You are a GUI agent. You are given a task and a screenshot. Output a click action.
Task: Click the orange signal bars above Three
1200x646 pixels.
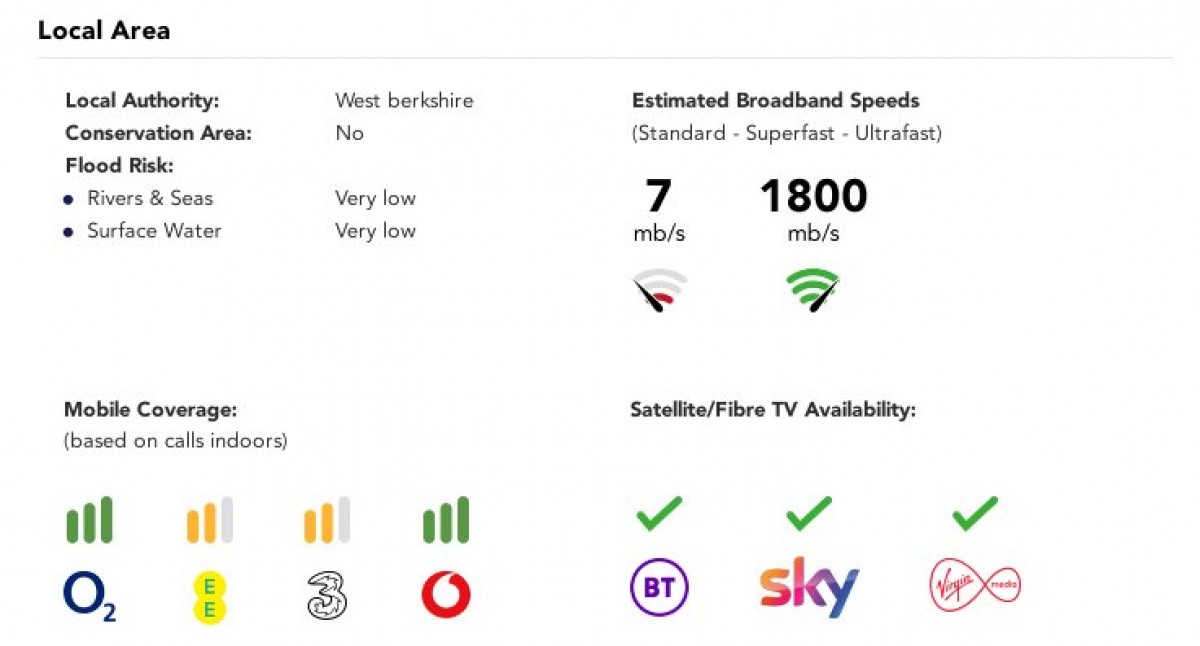point(327,520)
